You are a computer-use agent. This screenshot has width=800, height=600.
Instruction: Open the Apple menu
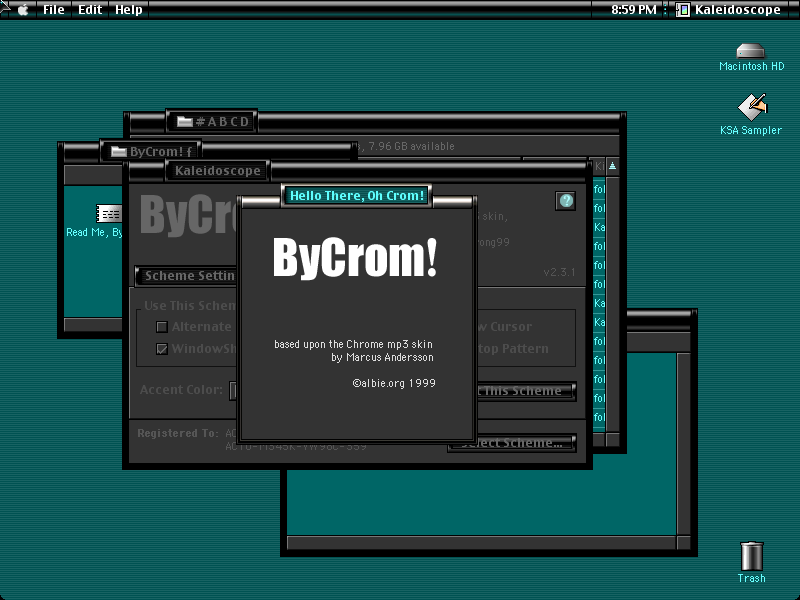(x=23, y=10)
